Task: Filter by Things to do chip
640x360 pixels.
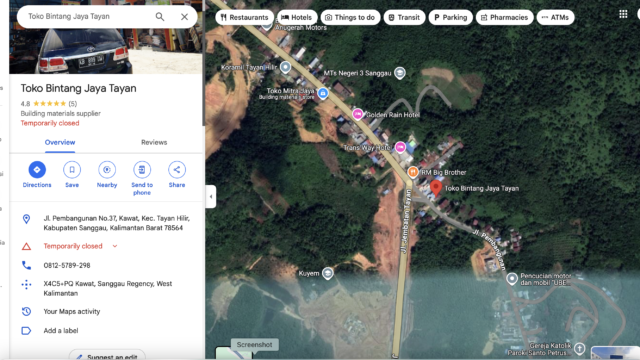Action: (x=351, y=17)
